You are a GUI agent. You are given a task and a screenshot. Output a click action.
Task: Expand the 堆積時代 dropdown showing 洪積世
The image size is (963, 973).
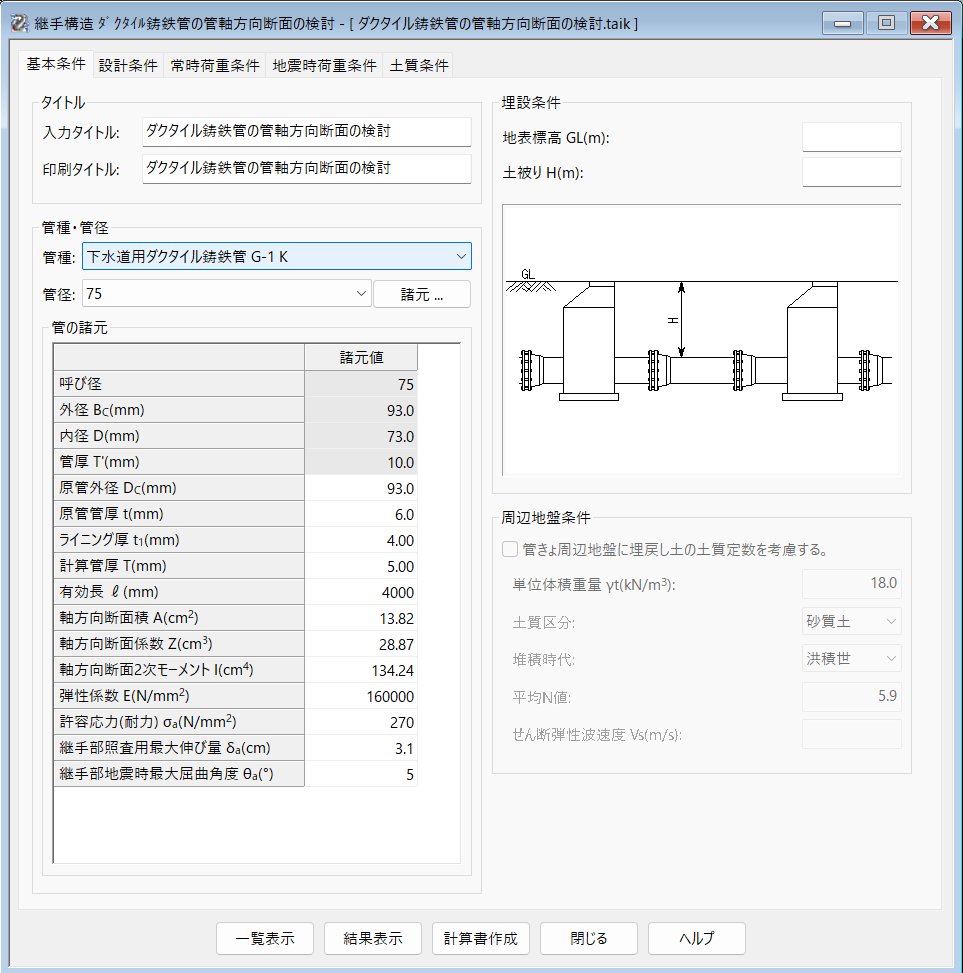click(x=851, y=658)
